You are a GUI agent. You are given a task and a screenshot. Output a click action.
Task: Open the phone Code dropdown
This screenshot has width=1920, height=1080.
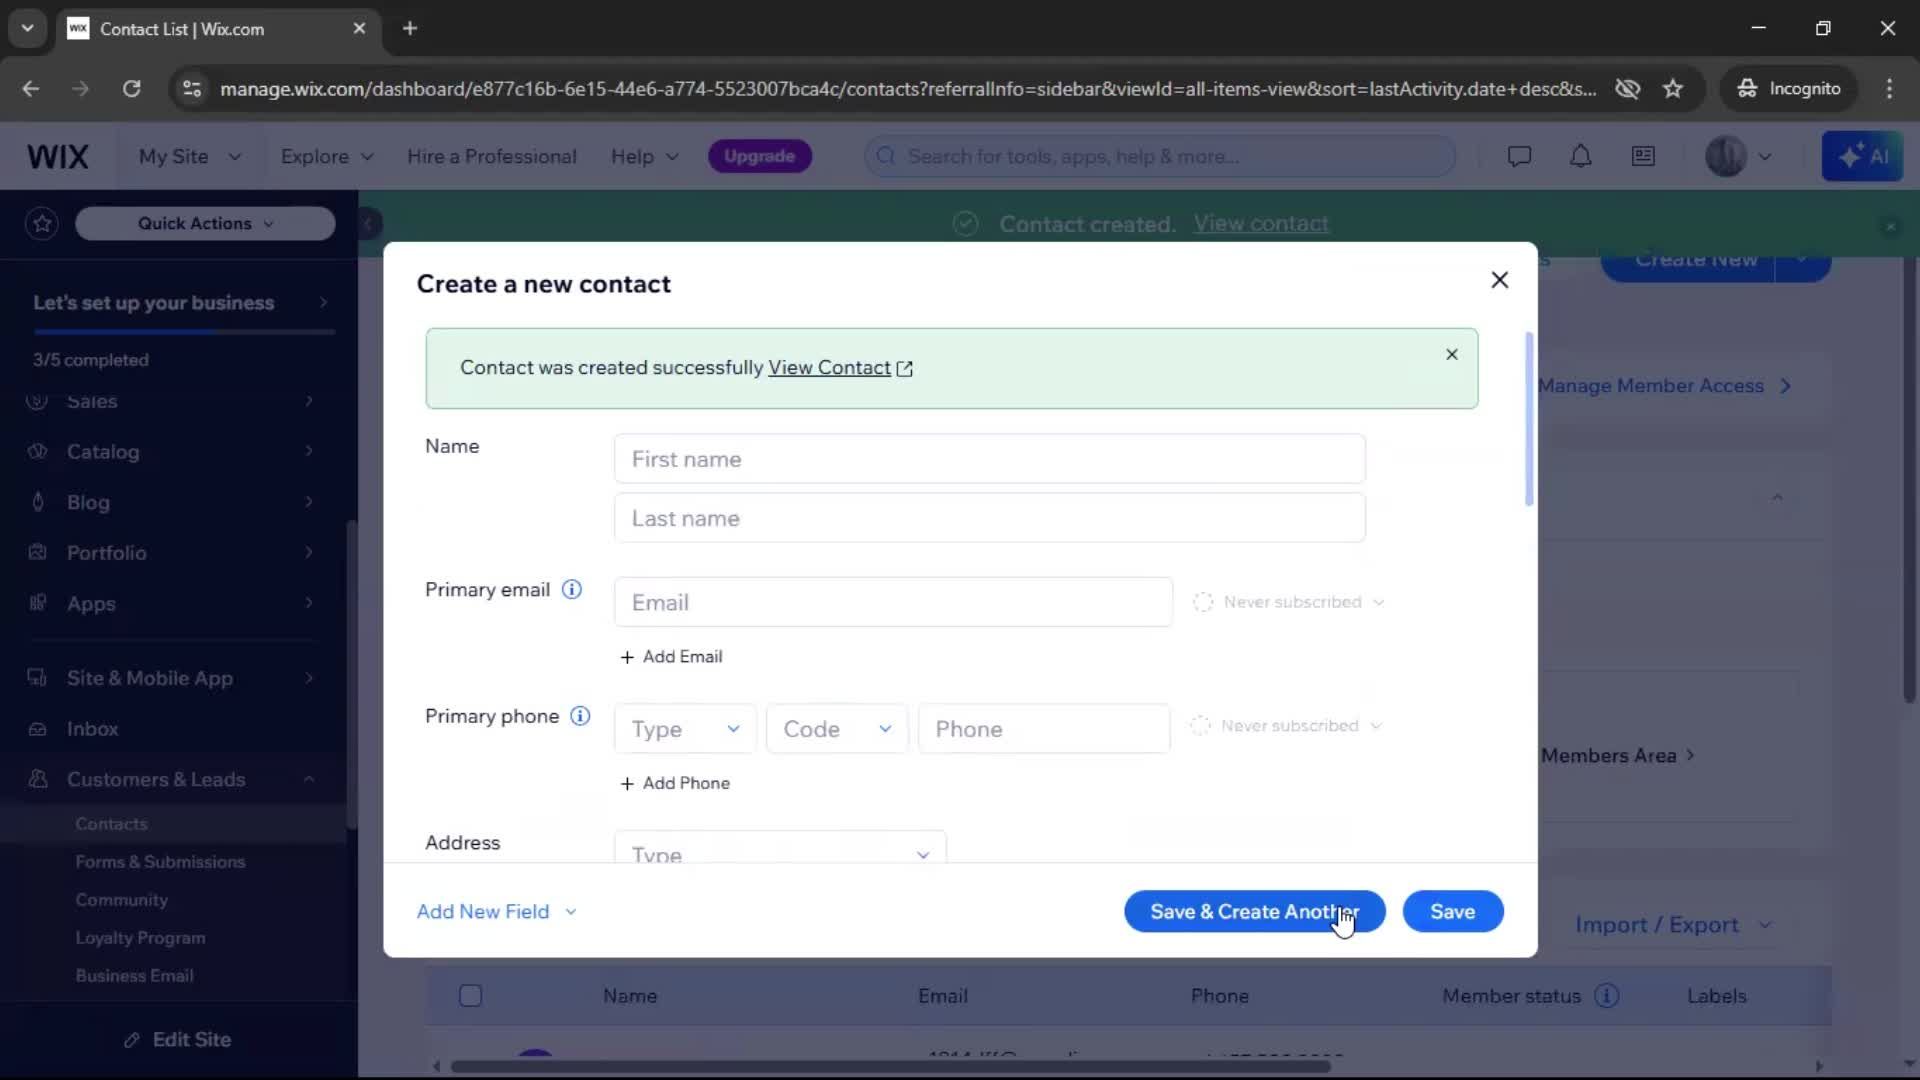tap(837, 729)
